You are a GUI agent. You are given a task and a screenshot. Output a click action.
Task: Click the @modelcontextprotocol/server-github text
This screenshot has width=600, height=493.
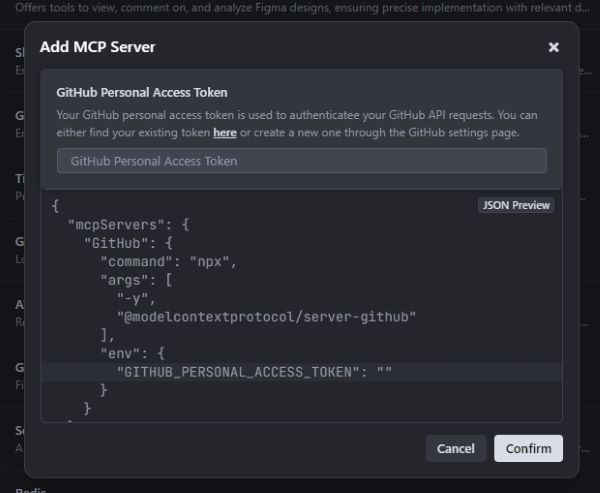[266, 317]
